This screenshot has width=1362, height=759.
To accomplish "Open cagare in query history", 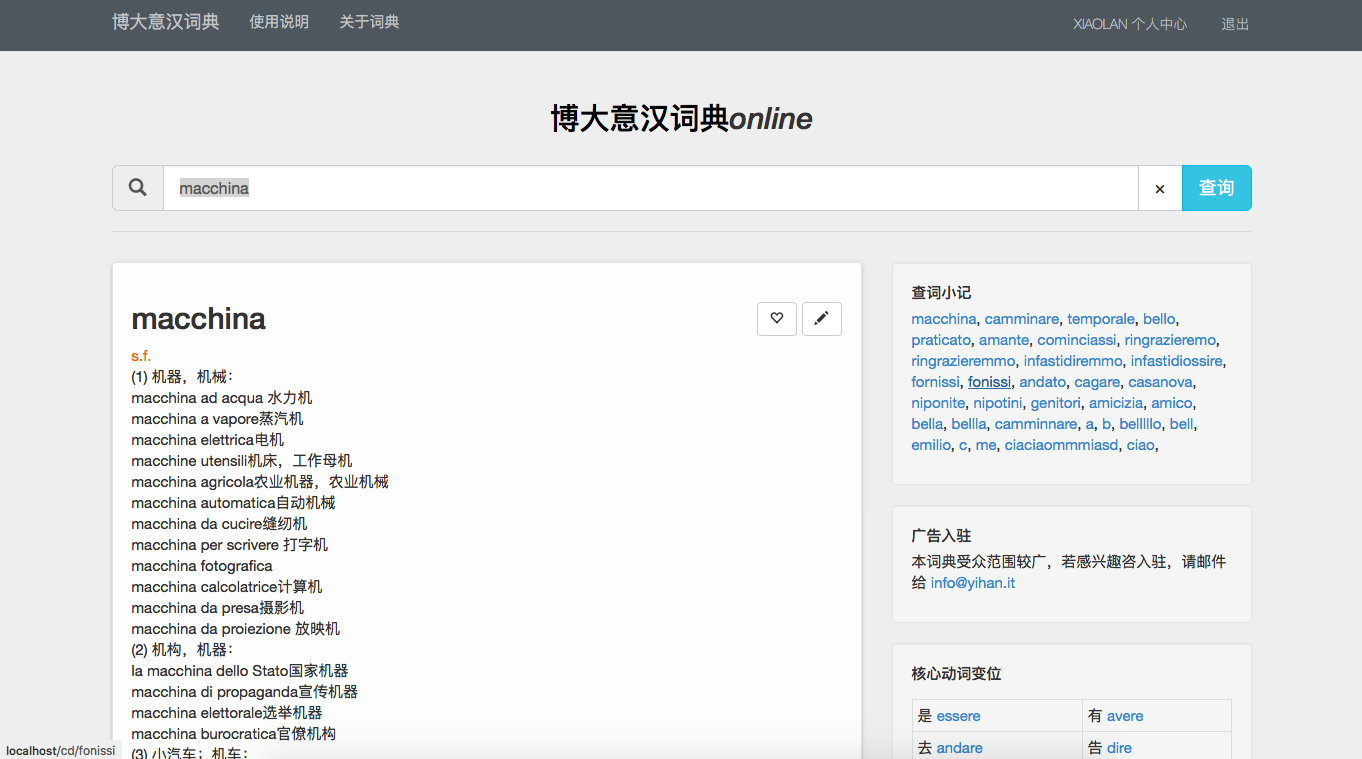I will (x=1097, y=382).
